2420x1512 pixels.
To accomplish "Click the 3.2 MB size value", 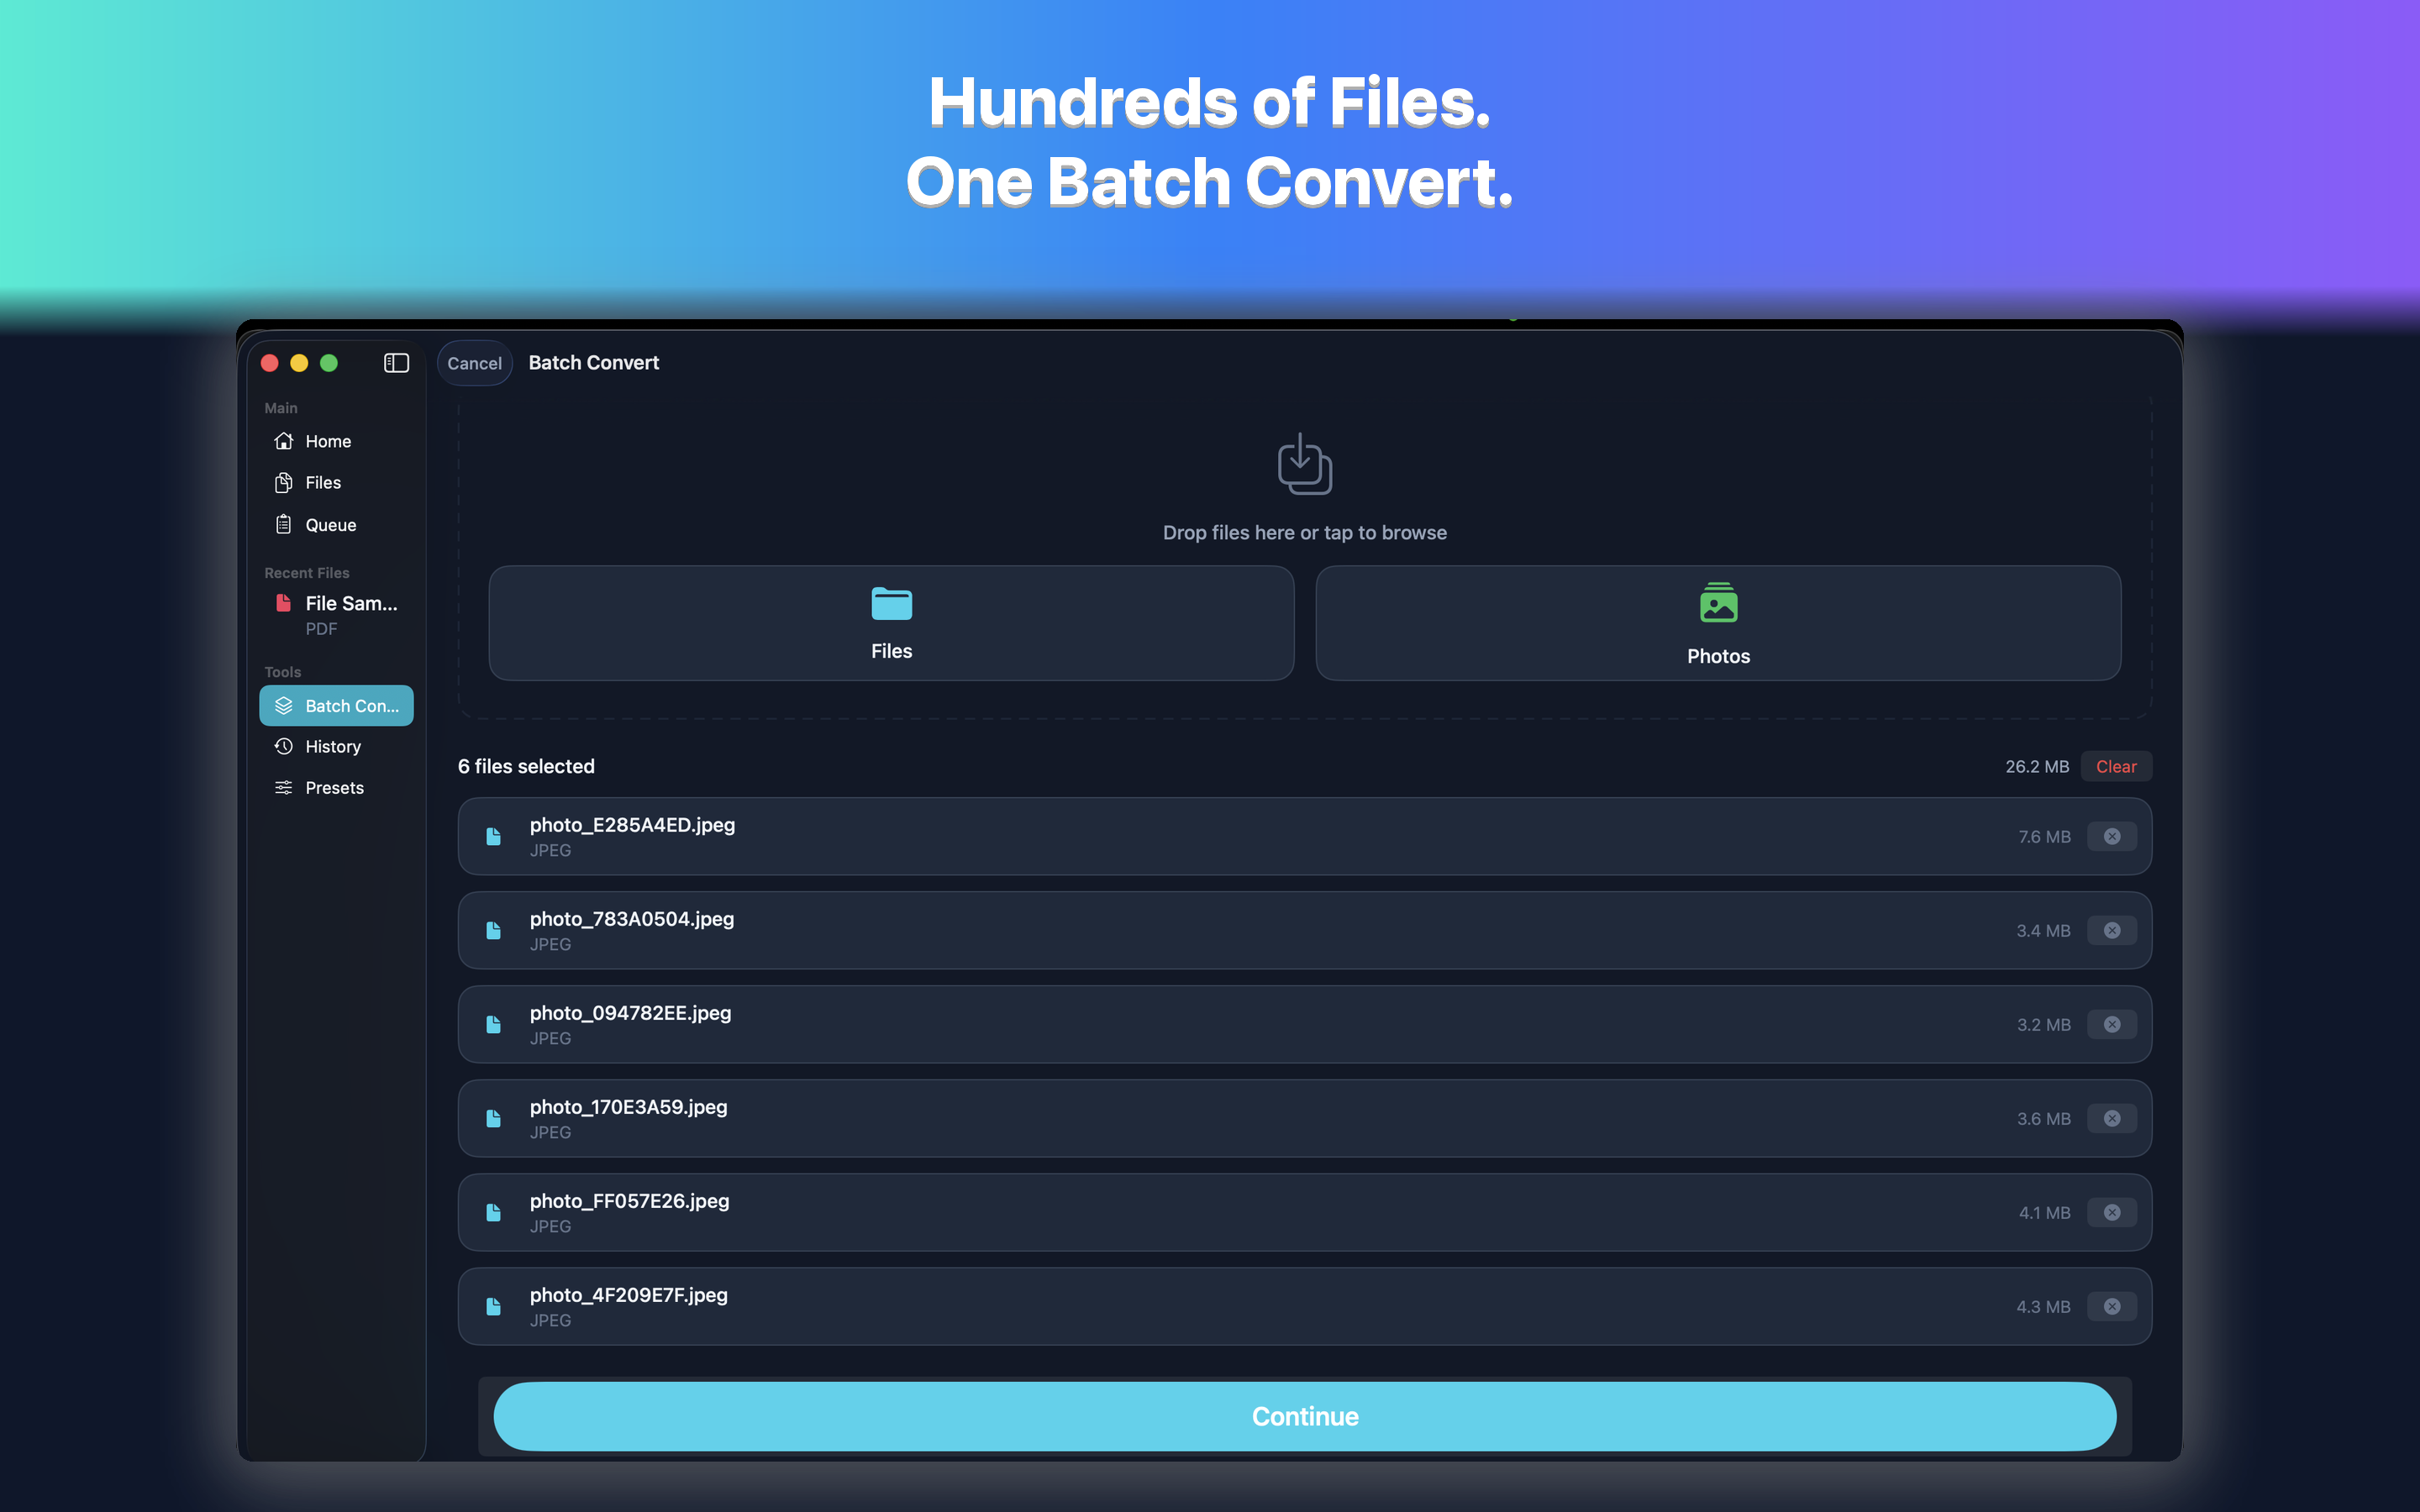I will click(x=2043, y=1025).
